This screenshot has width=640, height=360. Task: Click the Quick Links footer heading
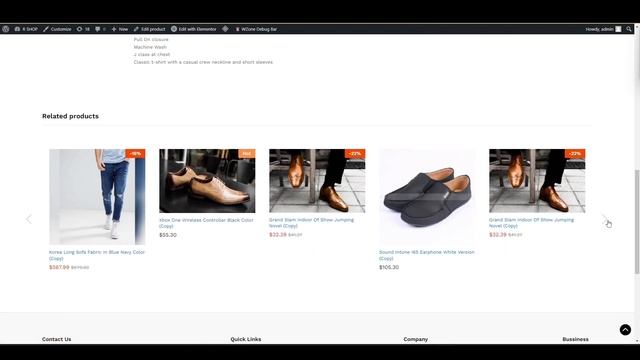(x=246, y=339)
